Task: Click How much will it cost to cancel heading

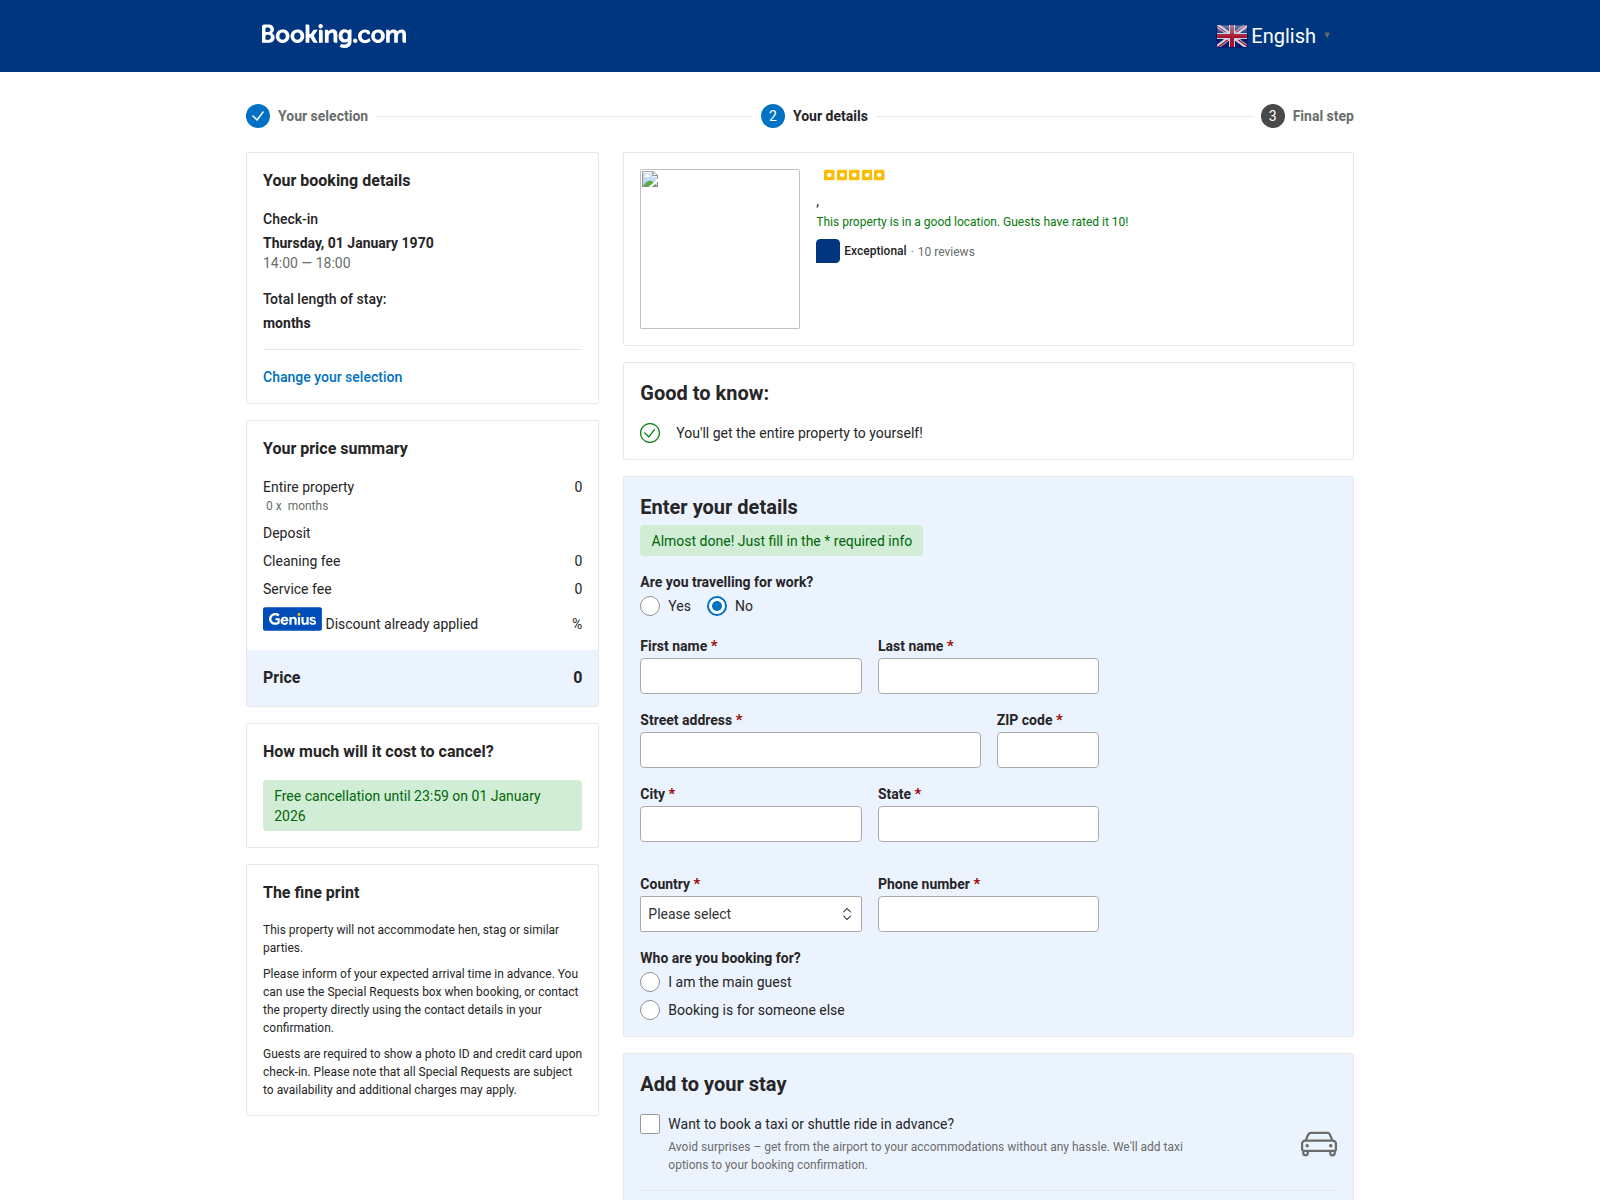Action: click(378, 751)
